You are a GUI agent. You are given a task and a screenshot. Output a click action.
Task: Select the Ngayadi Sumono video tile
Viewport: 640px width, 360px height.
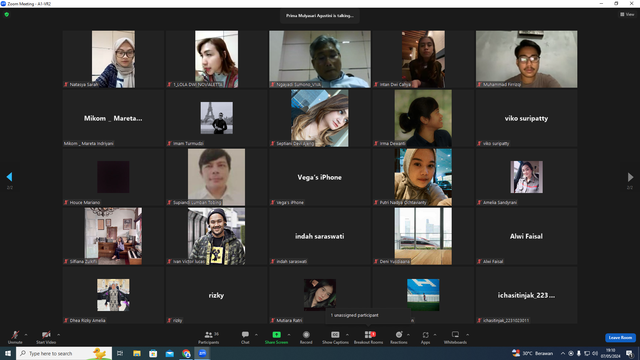(320, 59)
